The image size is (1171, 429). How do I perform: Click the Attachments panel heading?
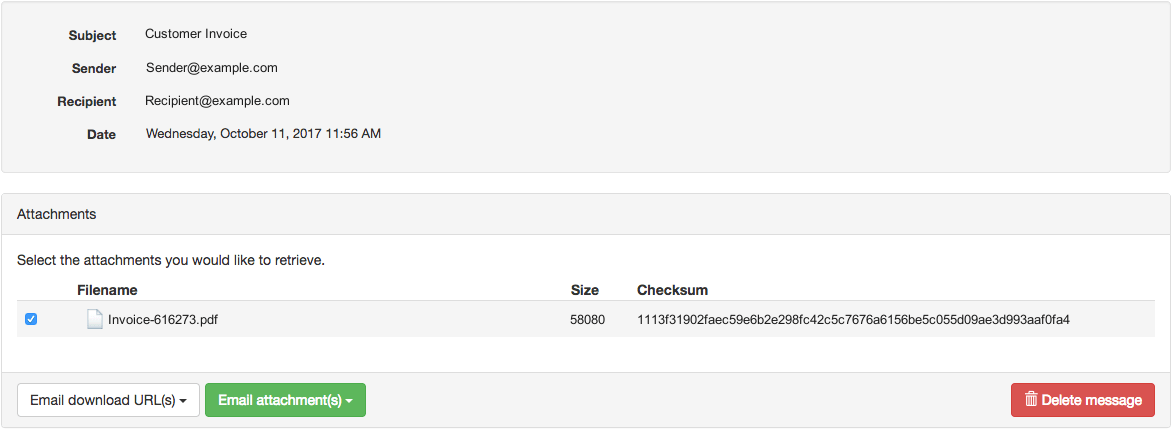56,214
